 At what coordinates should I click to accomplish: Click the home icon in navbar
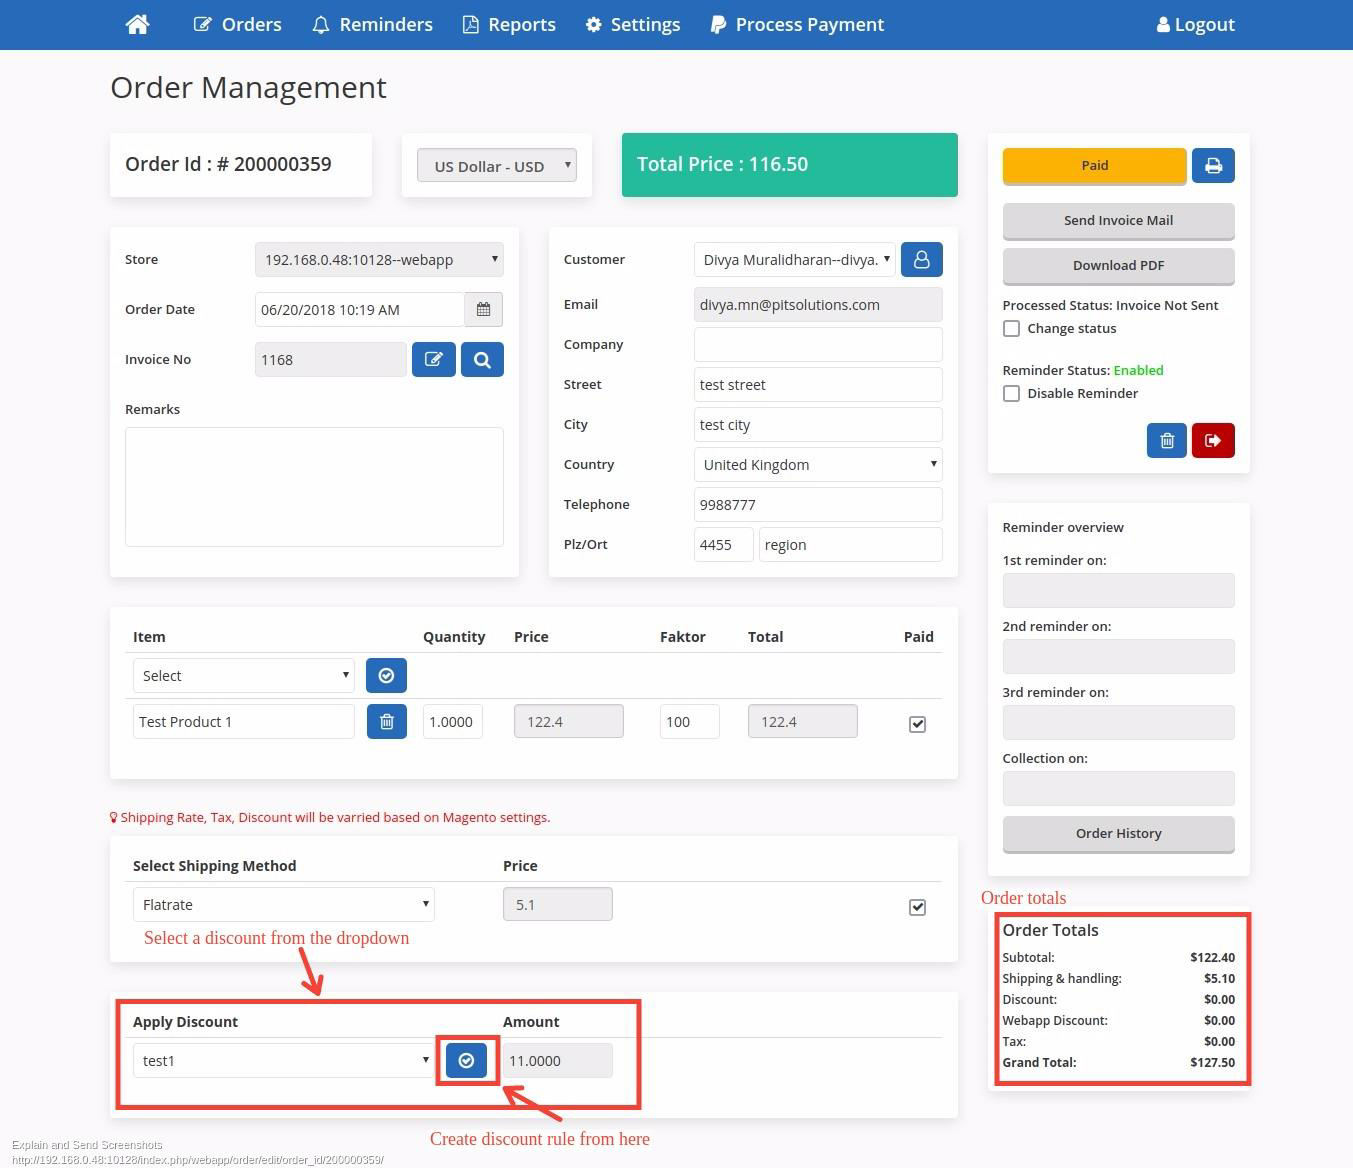pos(138,24)
